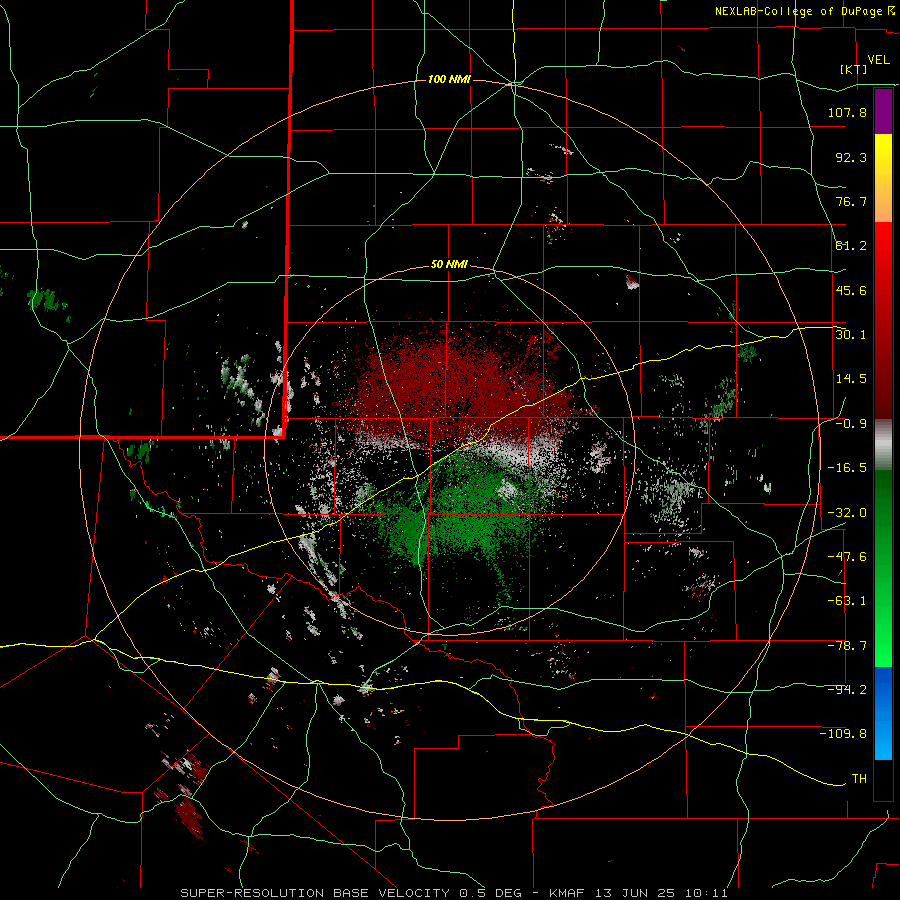Click the 100 NMI range ring label
900x900 pixels.
(x=449, y=79)
